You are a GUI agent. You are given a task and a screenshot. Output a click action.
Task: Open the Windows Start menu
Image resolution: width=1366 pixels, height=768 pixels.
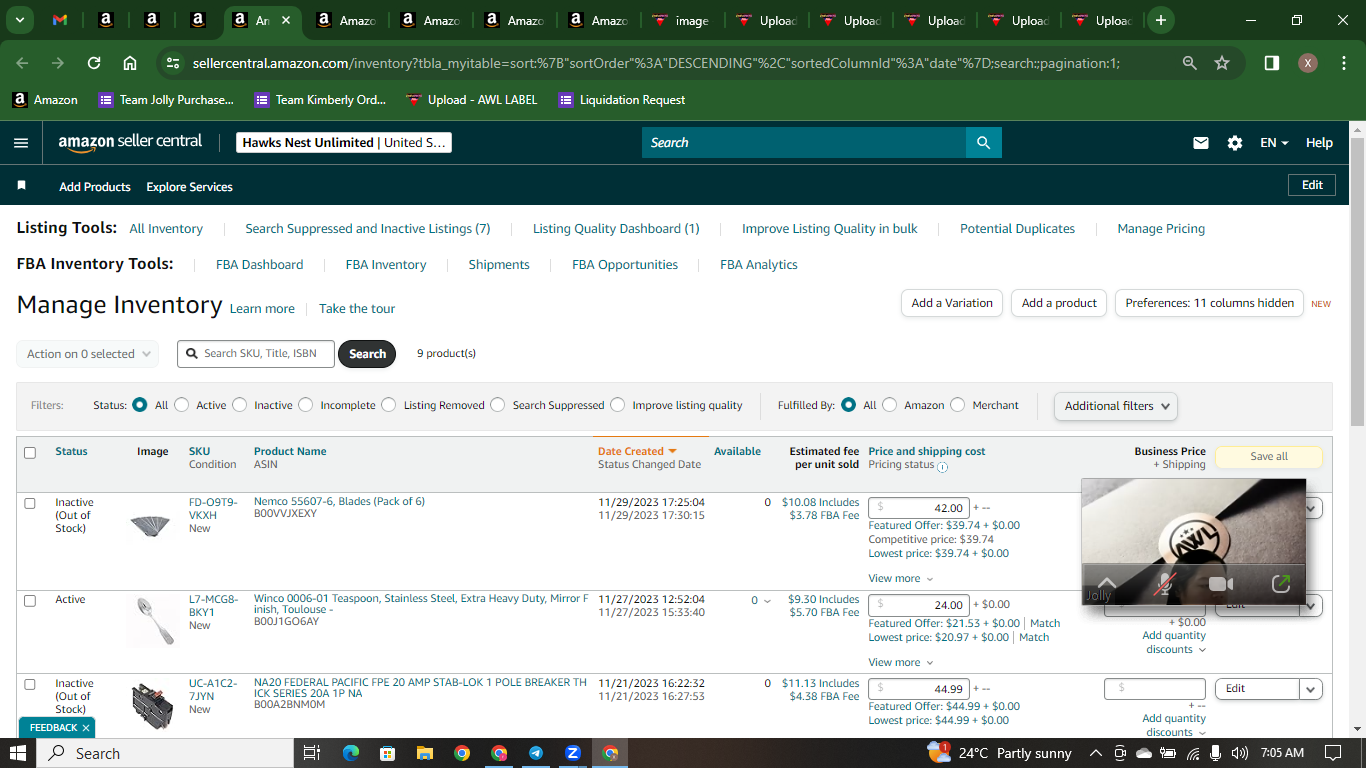(x=18, y=753)
